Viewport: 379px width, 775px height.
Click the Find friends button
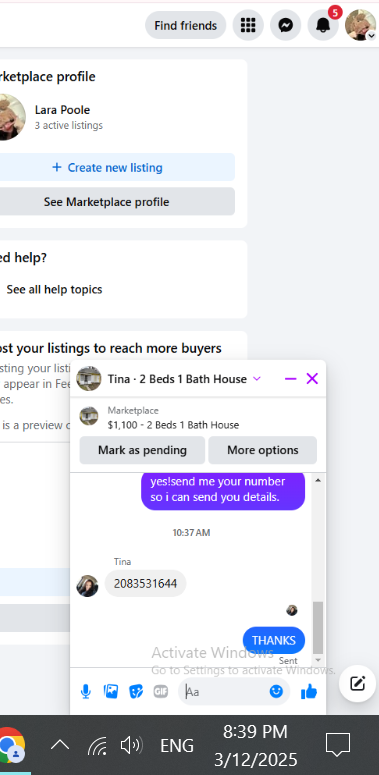tap(186, 25)
